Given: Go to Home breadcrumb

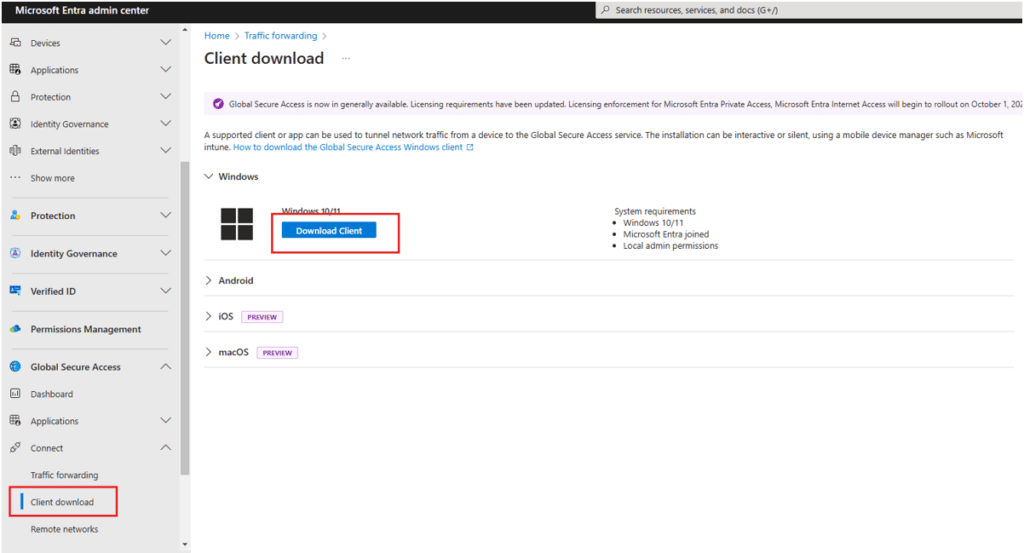Looking at the screenshot, I should pyautogui.click(x=217, y=36).
